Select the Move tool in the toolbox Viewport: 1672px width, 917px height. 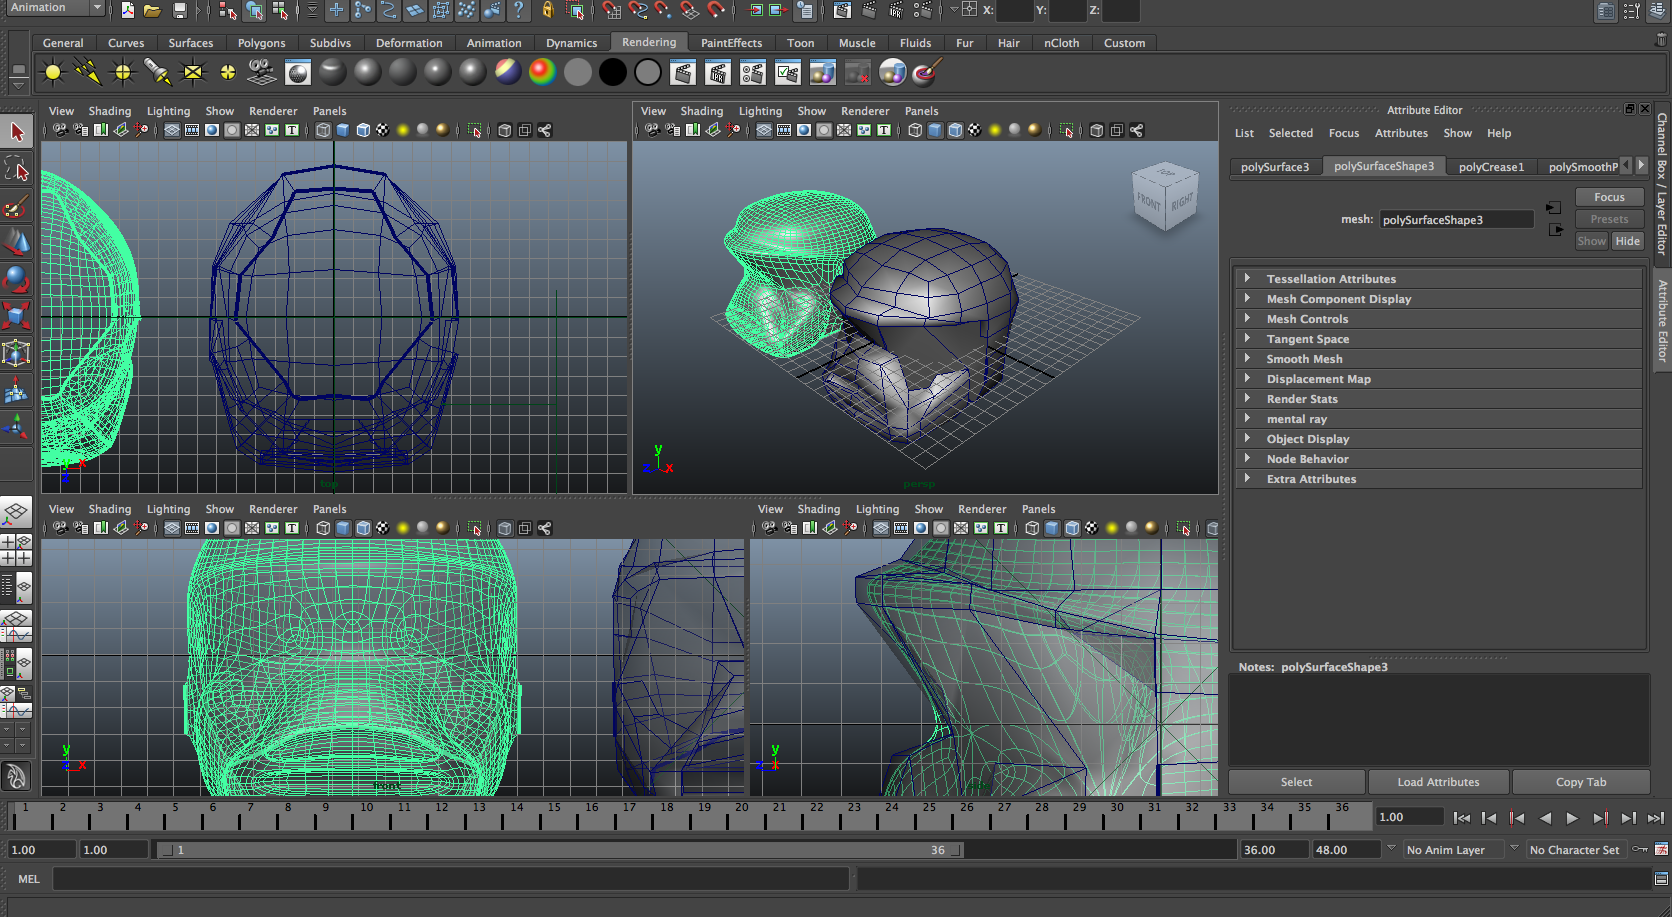15,243
